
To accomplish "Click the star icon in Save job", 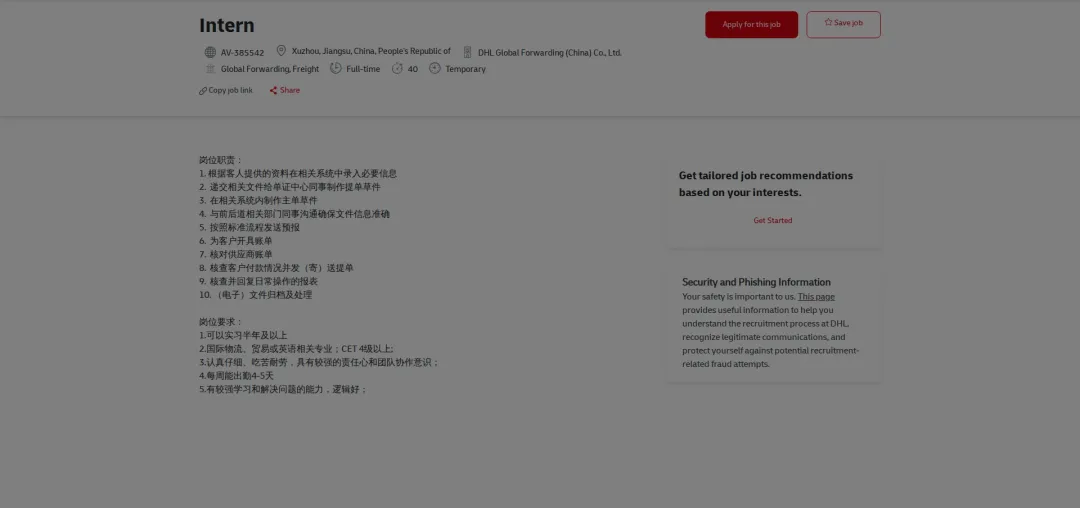I will pos(829,22).
